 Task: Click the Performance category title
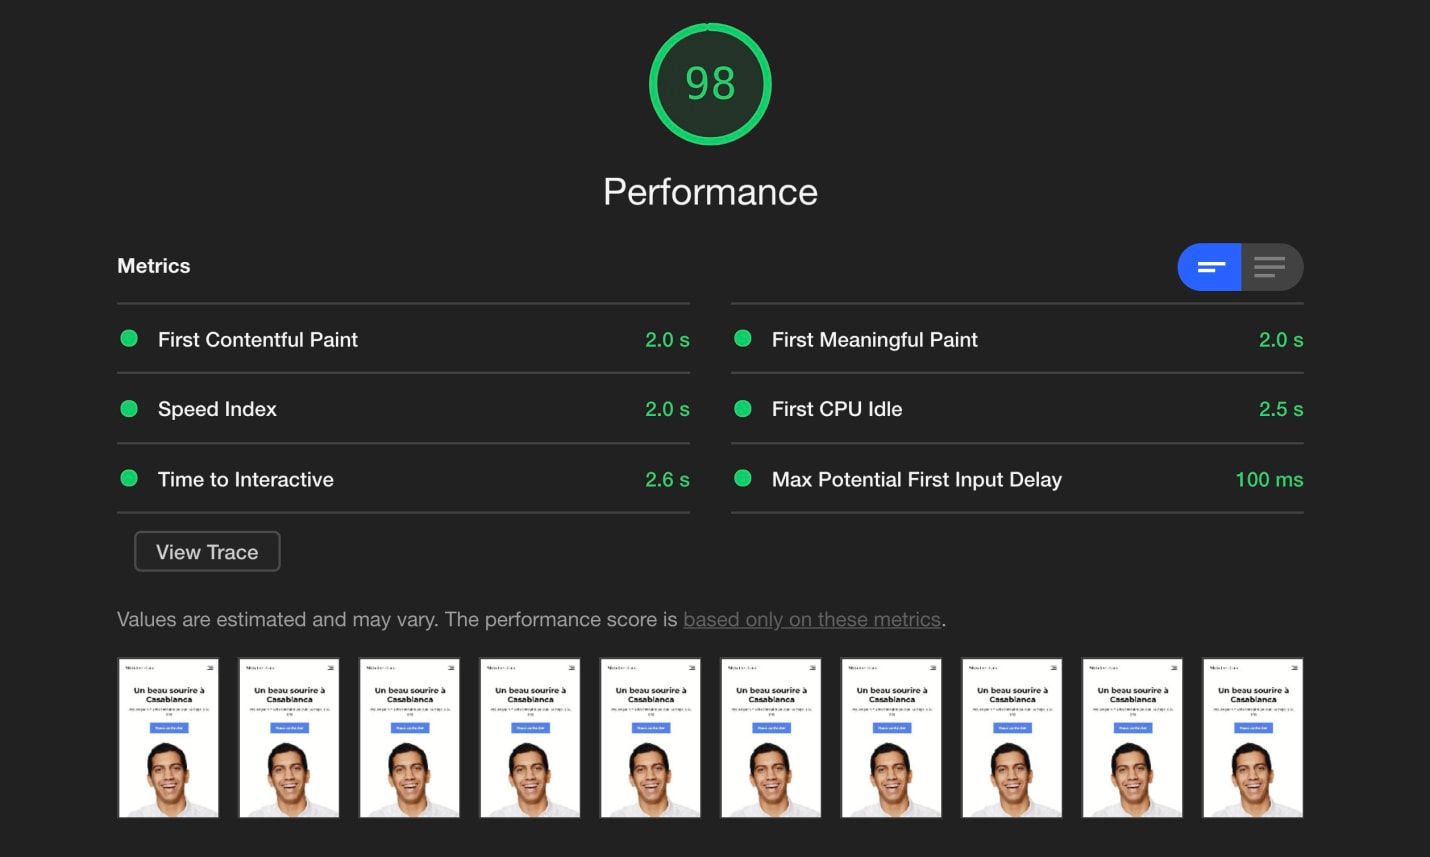pyautogui.click(x=710, y=192)
